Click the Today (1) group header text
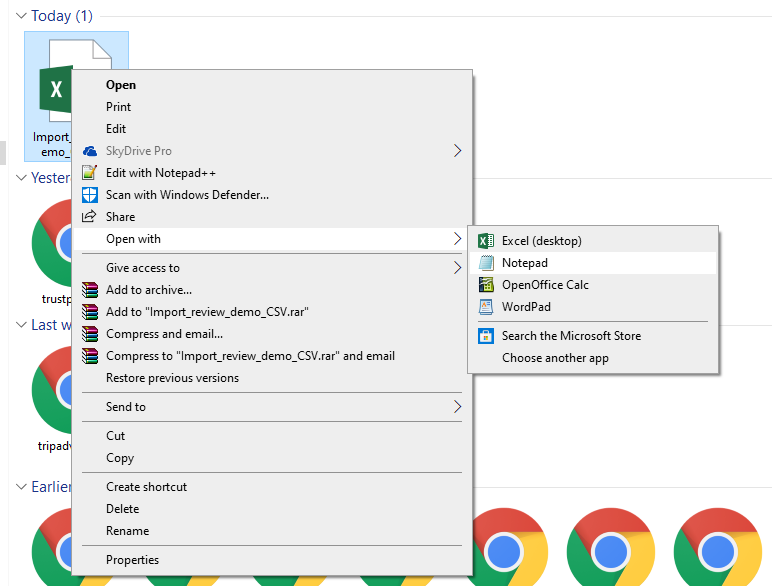 tap(62, 16)
